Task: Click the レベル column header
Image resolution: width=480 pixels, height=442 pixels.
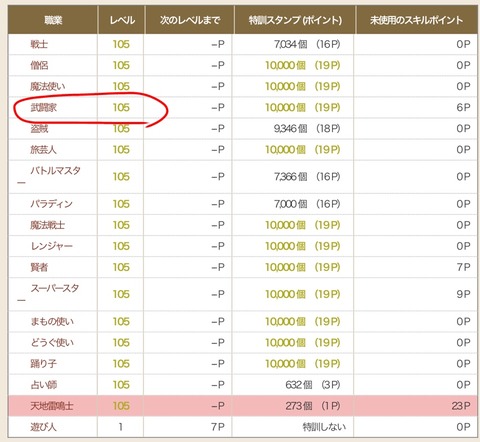Action: [x=122, y=20]
